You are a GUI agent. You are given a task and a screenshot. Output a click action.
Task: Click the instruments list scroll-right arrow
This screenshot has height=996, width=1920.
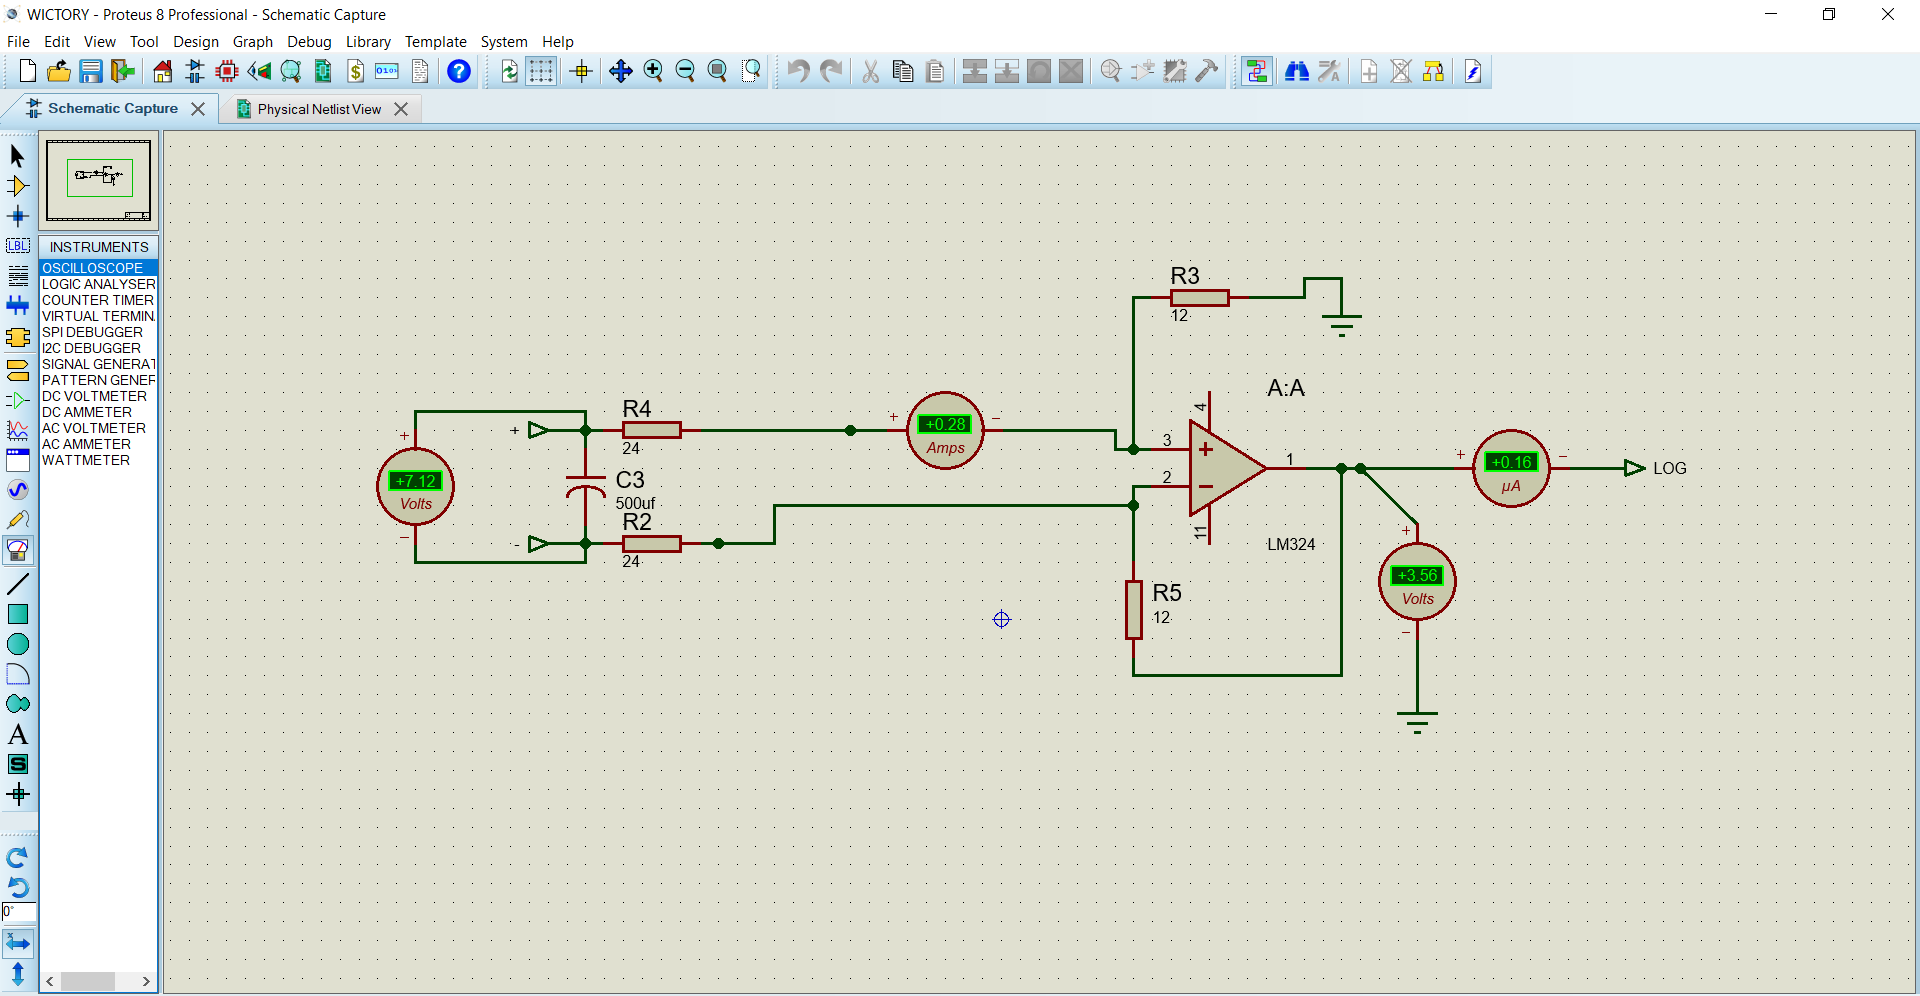point(146,981)
